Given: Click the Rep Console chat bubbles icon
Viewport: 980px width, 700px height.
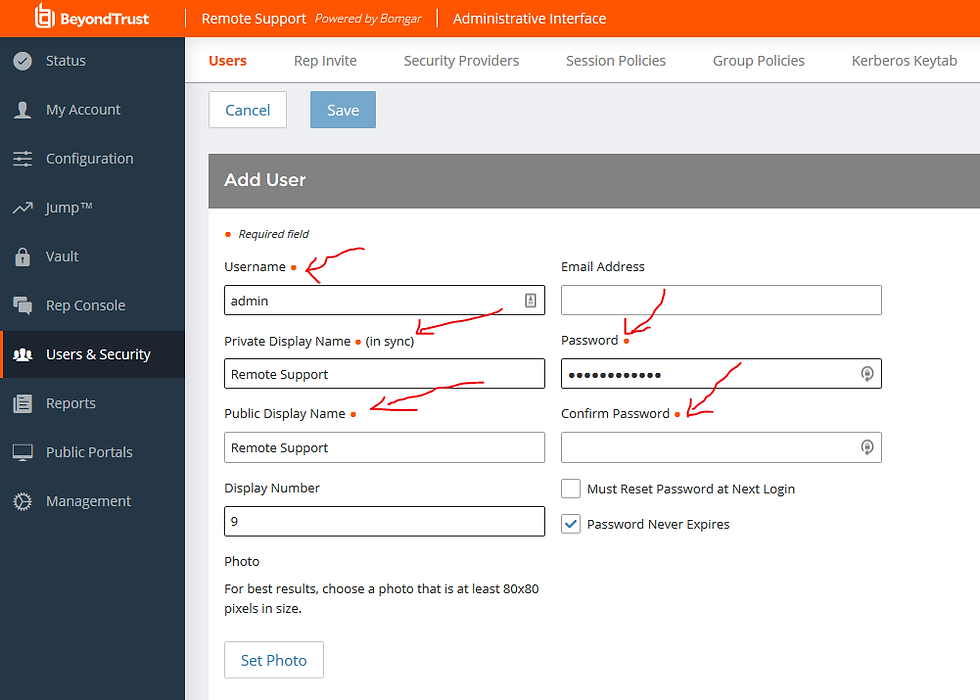Looking at the screenshot, I should coord(22,305).
